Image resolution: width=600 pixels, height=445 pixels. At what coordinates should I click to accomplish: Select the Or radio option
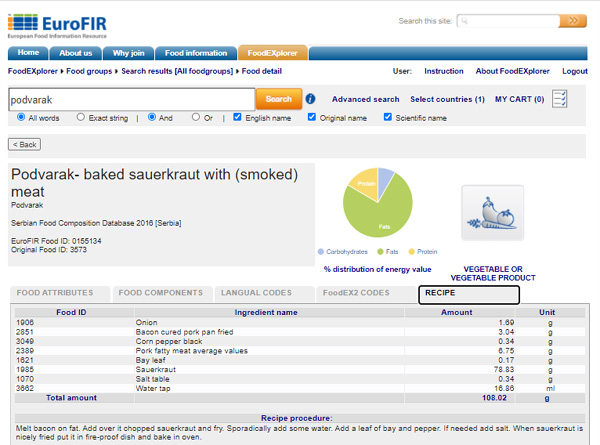coord(196,117)
